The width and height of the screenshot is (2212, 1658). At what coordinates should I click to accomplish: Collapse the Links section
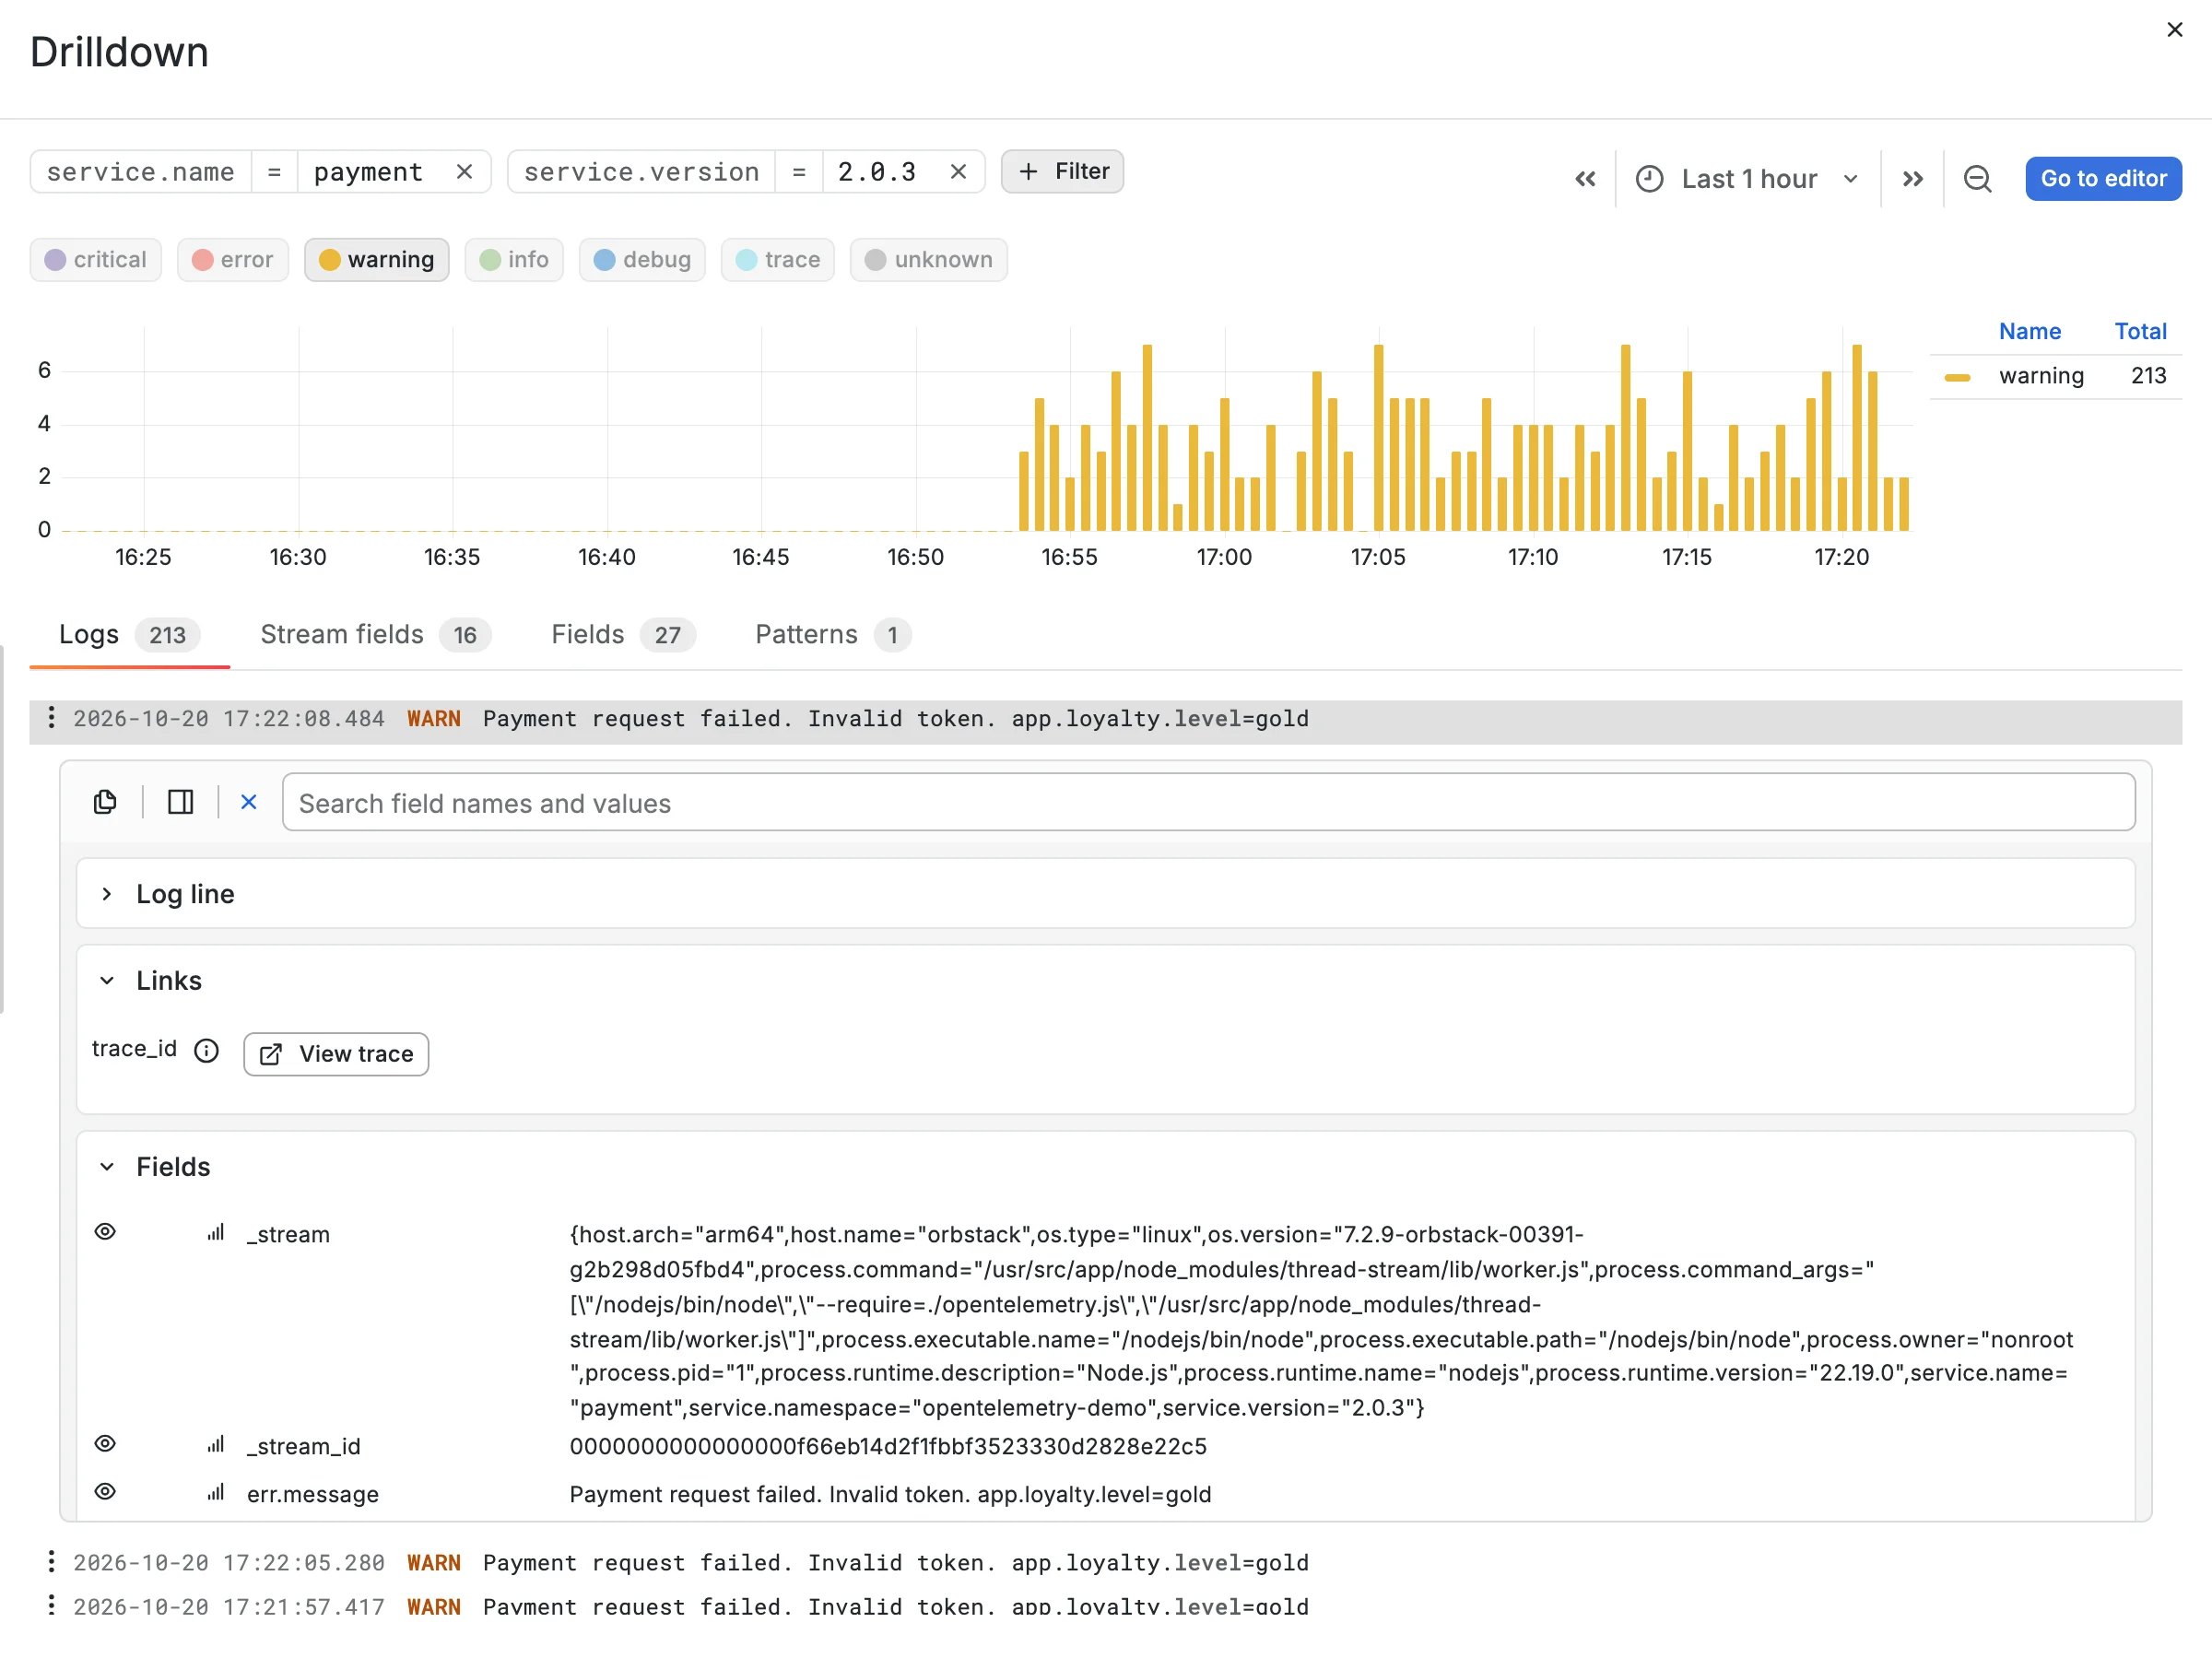coord(107,981)
